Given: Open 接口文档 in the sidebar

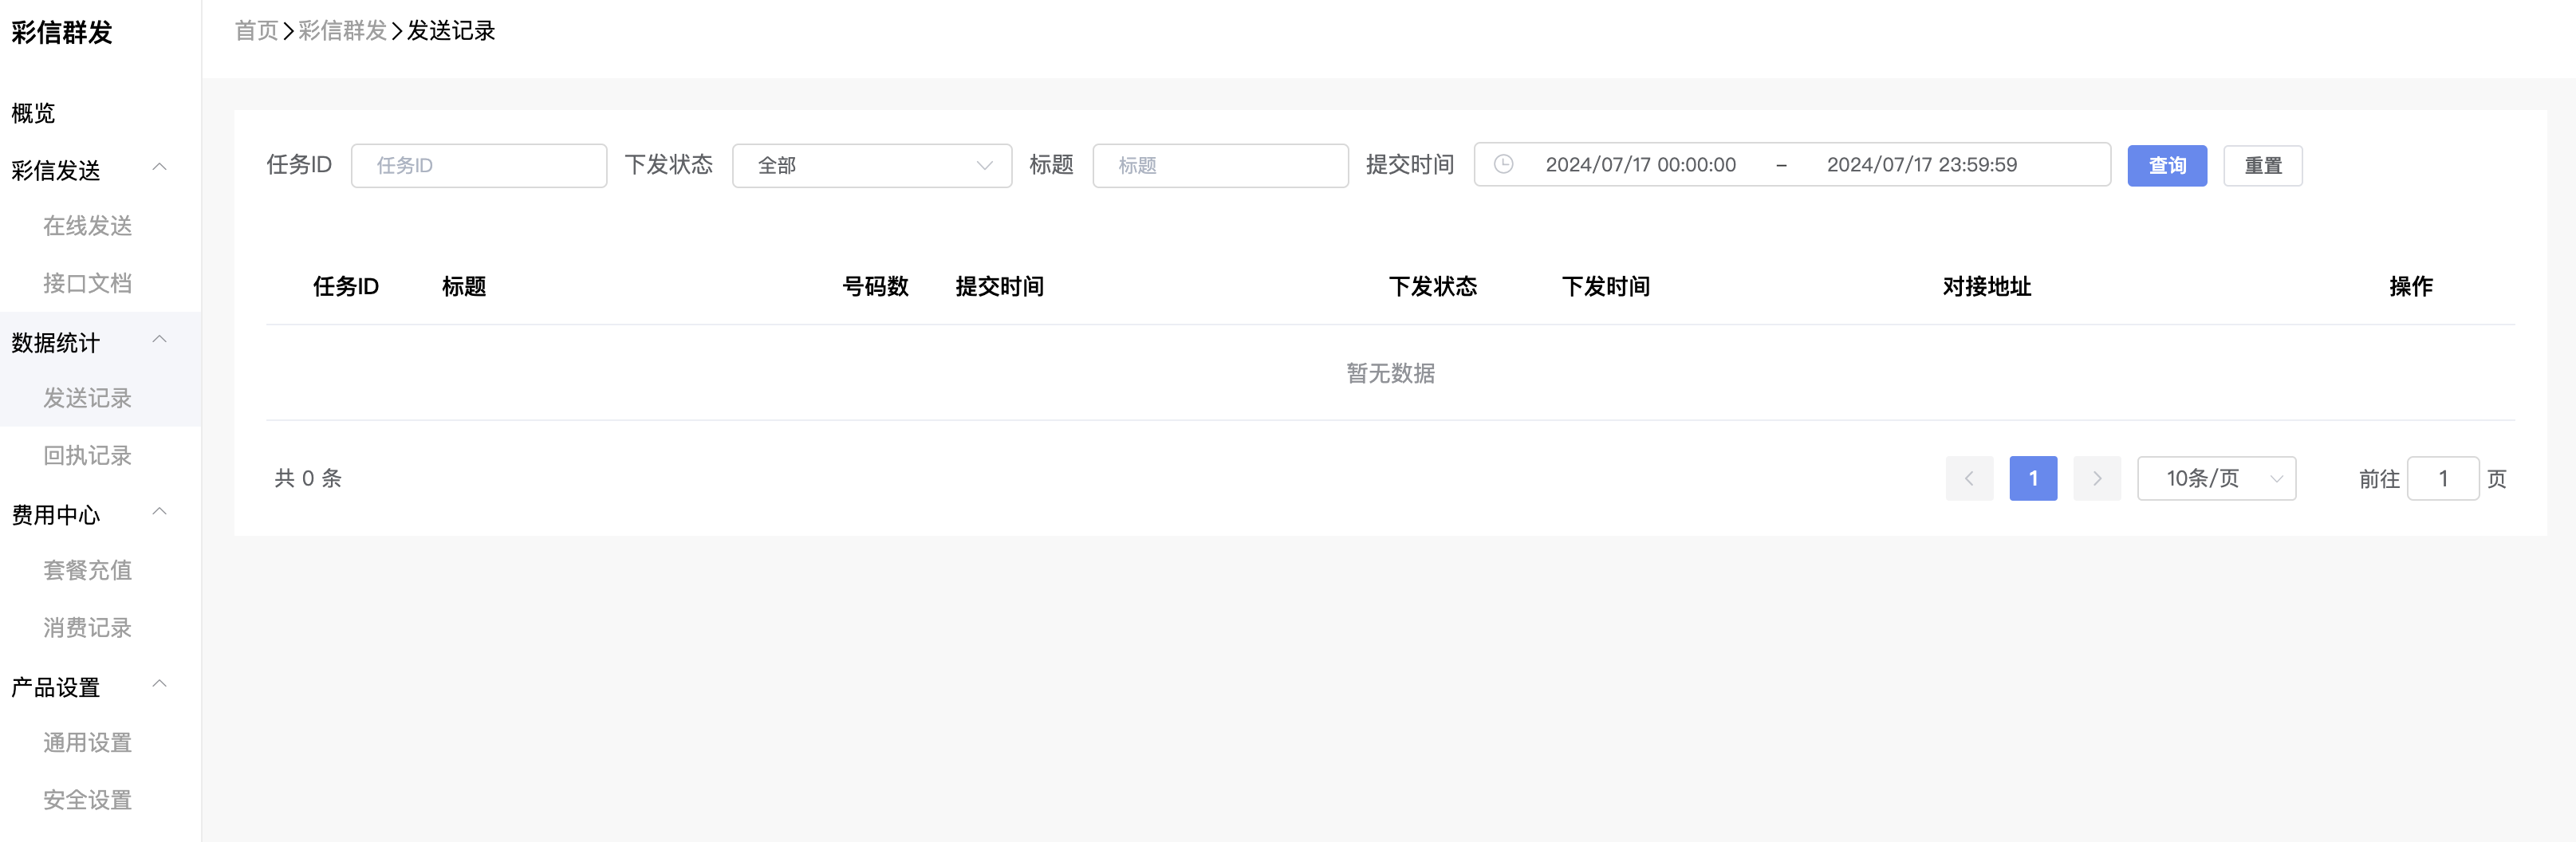Looking at the screenshot, I should click(87, 283).
